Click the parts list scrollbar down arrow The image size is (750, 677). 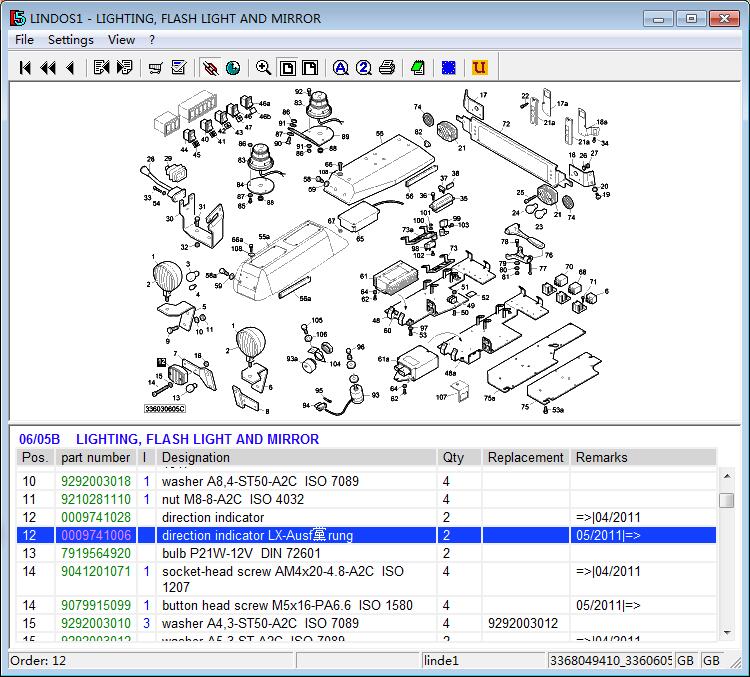pos(727,633)
